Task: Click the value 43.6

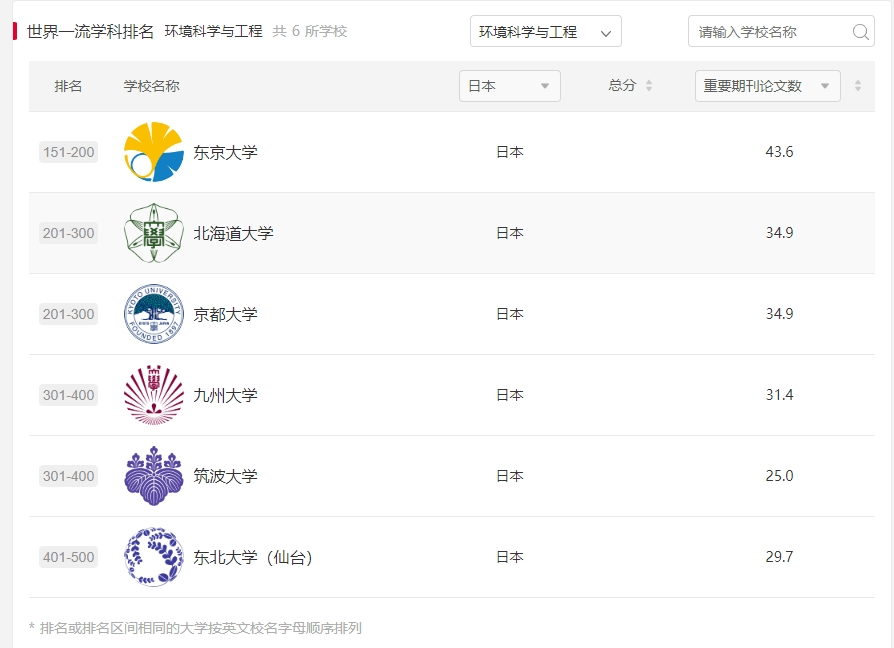Action: click(x=779, y=152)
